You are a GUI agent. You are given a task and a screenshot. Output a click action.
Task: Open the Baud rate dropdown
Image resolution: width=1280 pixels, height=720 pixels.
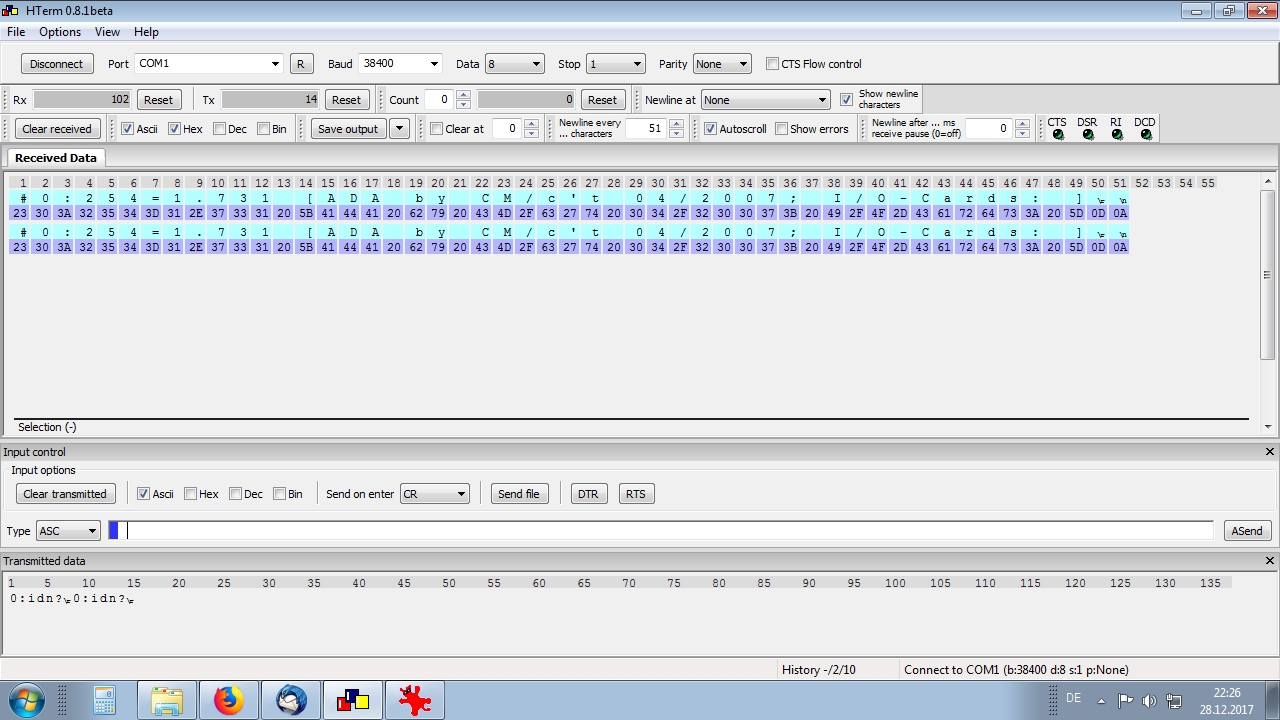click(434, 64)
